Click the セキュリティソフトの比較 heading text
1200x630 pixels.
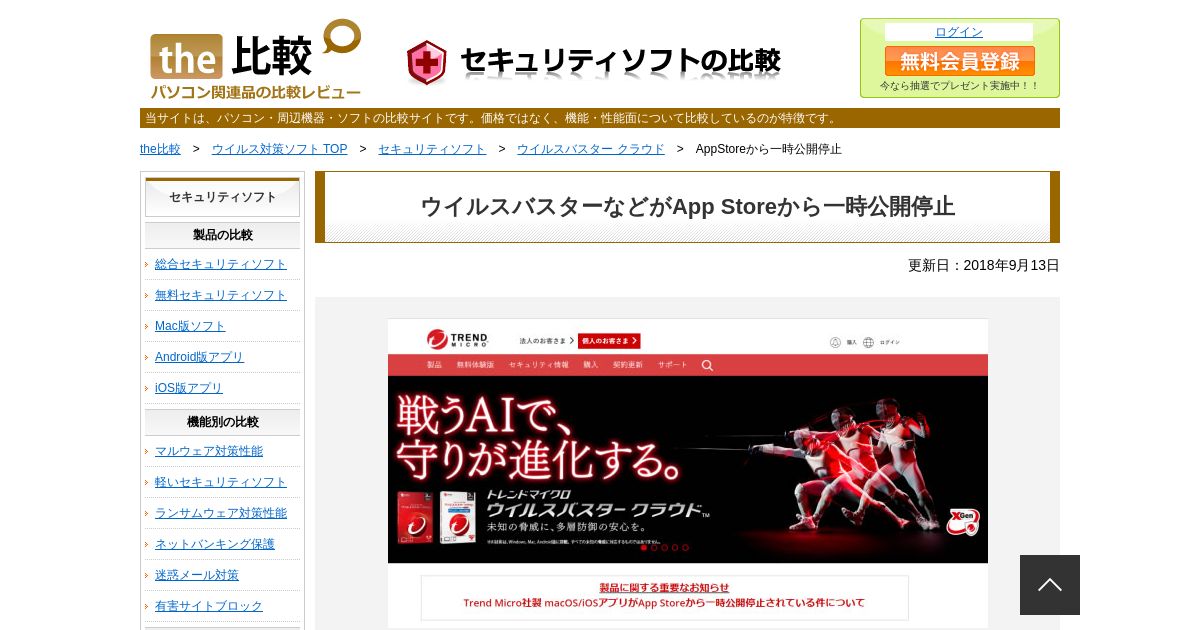pos(620,62)
